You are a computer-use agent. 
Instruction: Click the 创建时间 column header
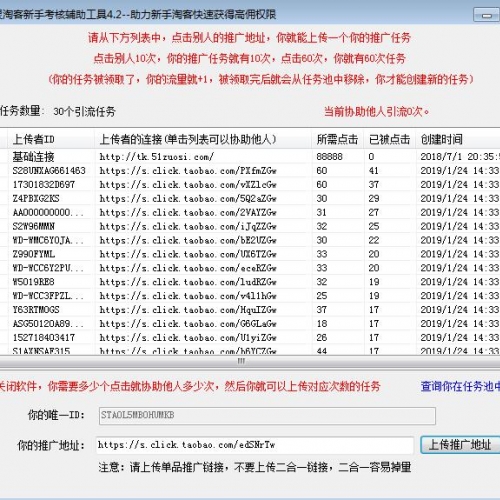pos(458,139)
